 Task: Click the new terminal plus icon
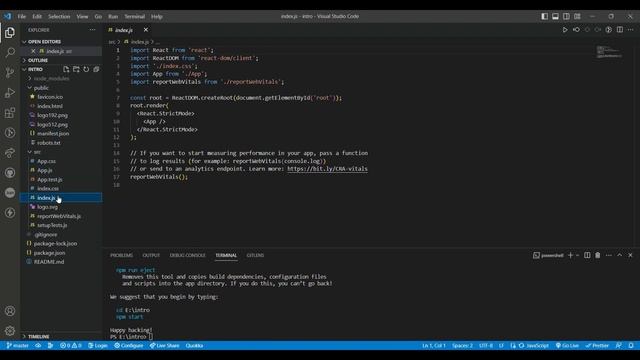tap(570, 255)
